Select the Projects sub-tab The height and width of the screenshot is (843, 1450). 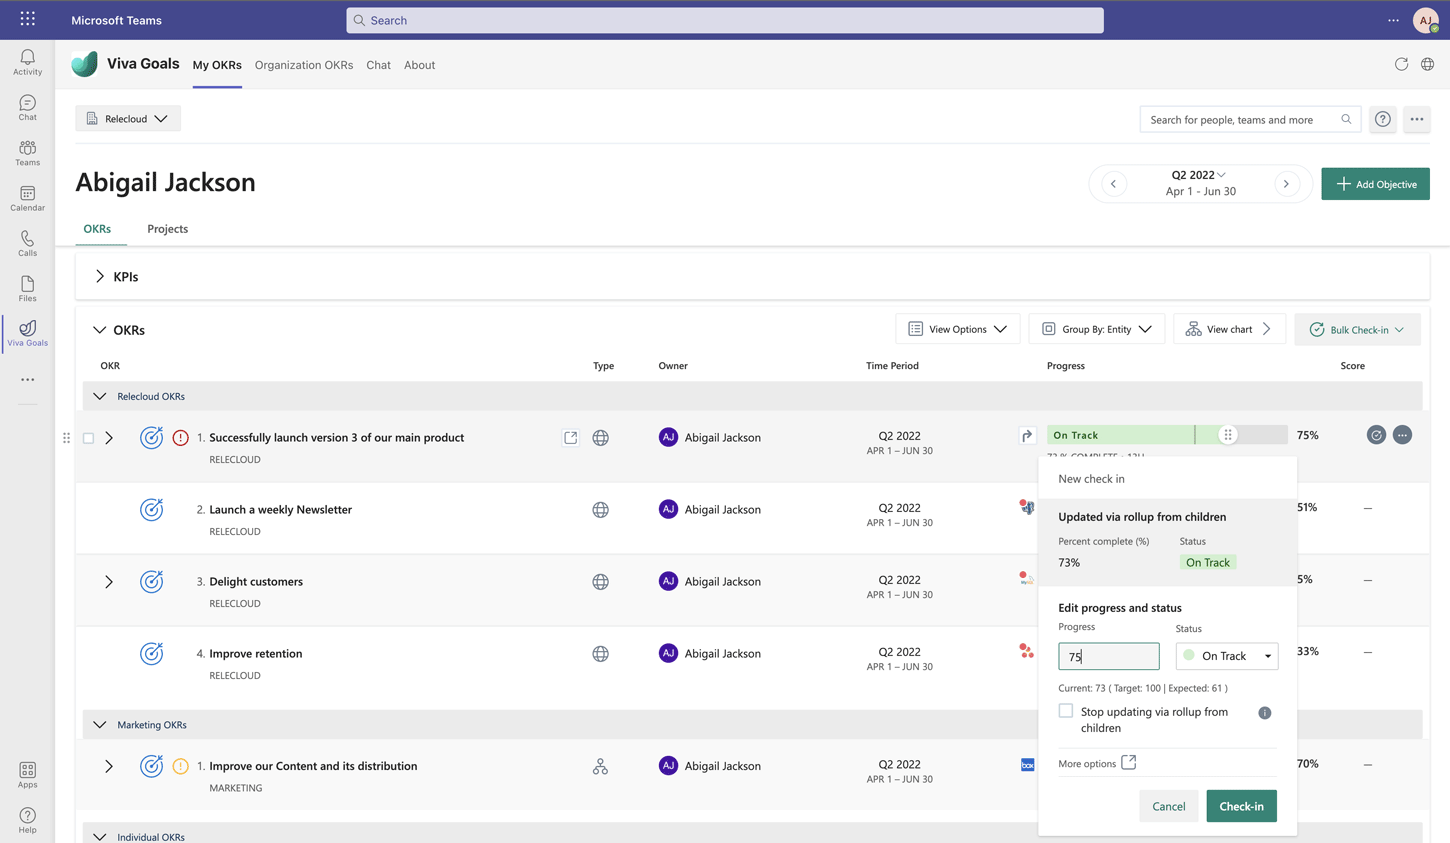point(167,229)
